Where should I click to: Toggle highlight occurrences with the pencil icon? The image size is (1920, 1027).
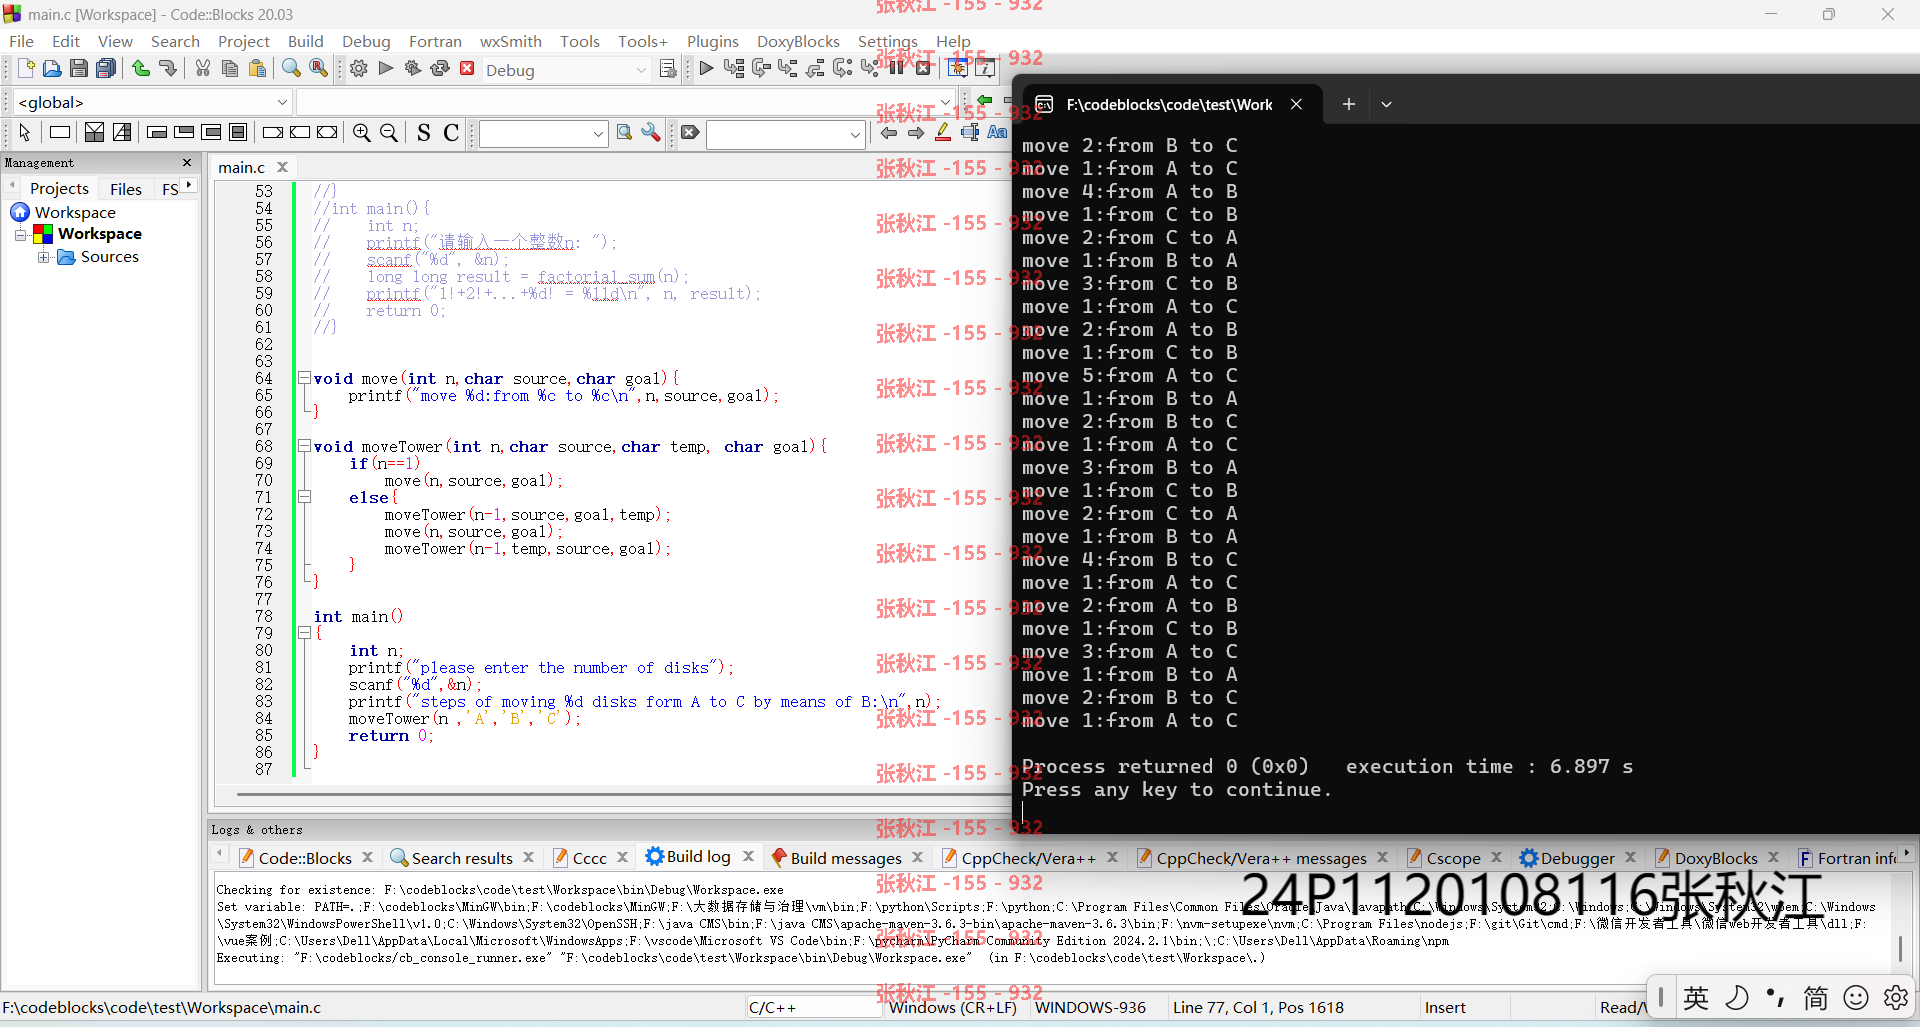point(943,133)
